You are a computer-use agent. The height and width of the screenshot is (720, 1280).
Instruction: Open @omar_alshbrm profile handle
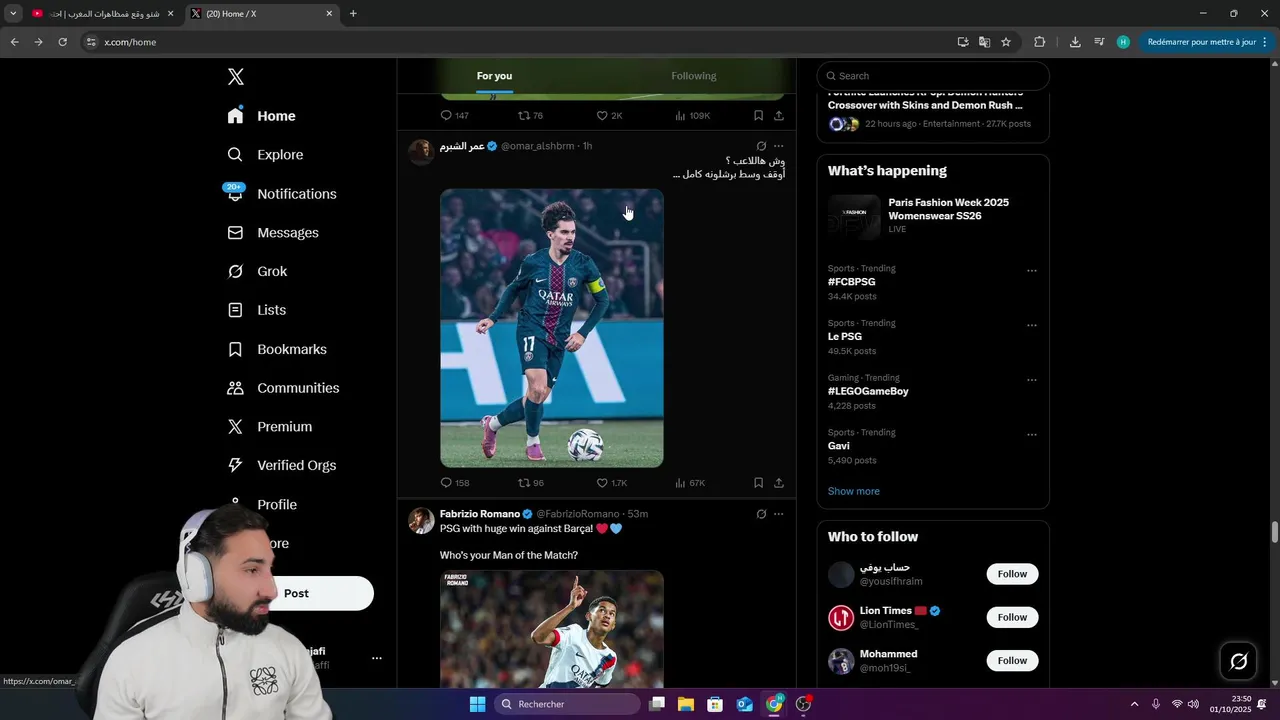(538, 146)
